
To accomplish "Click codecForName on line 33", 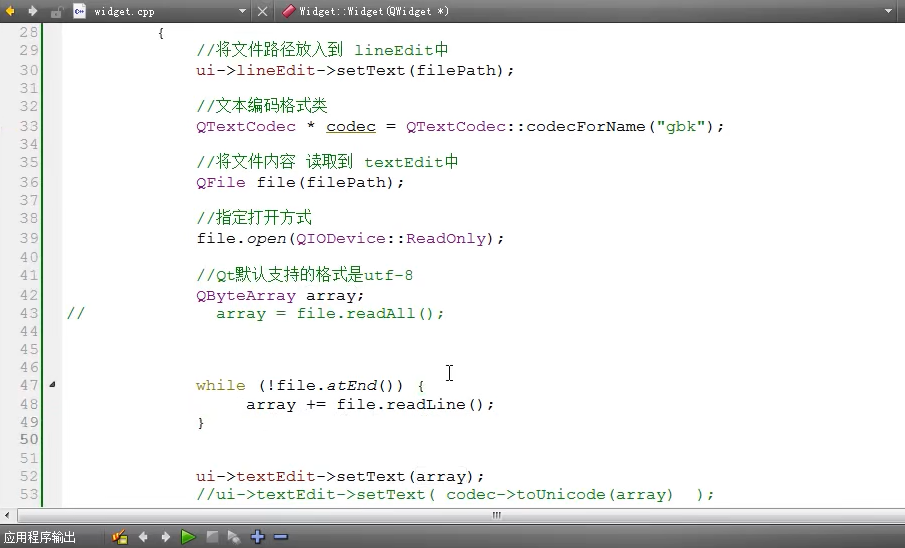I will click(x=586, y=126).
